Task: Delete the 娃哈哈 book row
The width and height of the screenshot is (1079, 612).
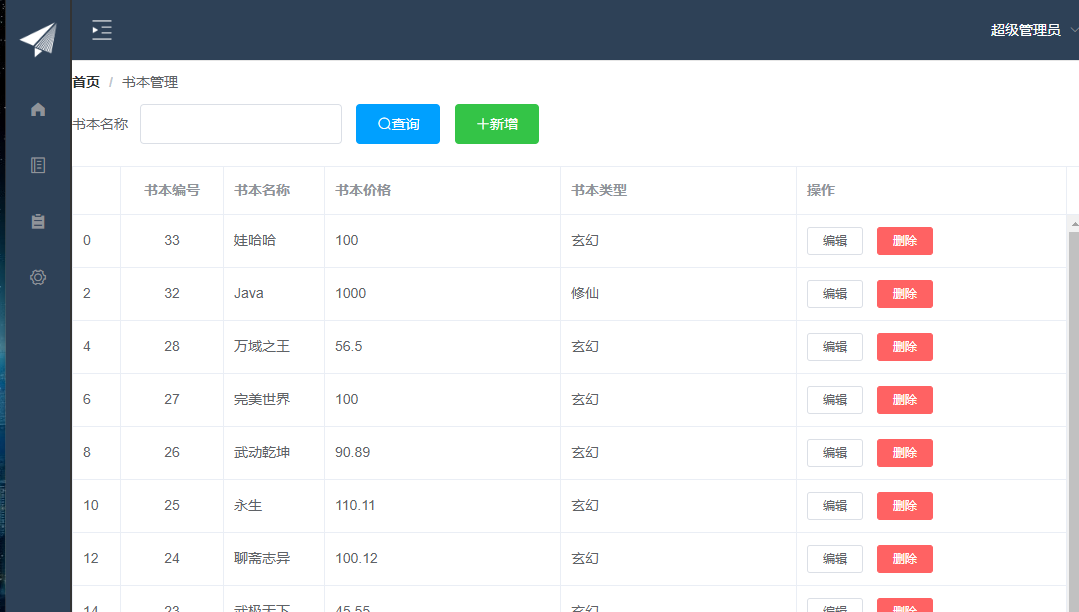Action: click(x=905, y=241)
